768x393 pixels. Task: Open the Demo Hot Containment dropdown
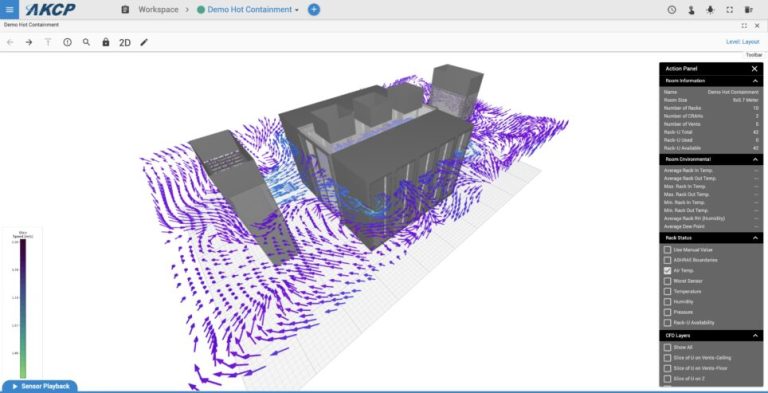click(248, 10)
